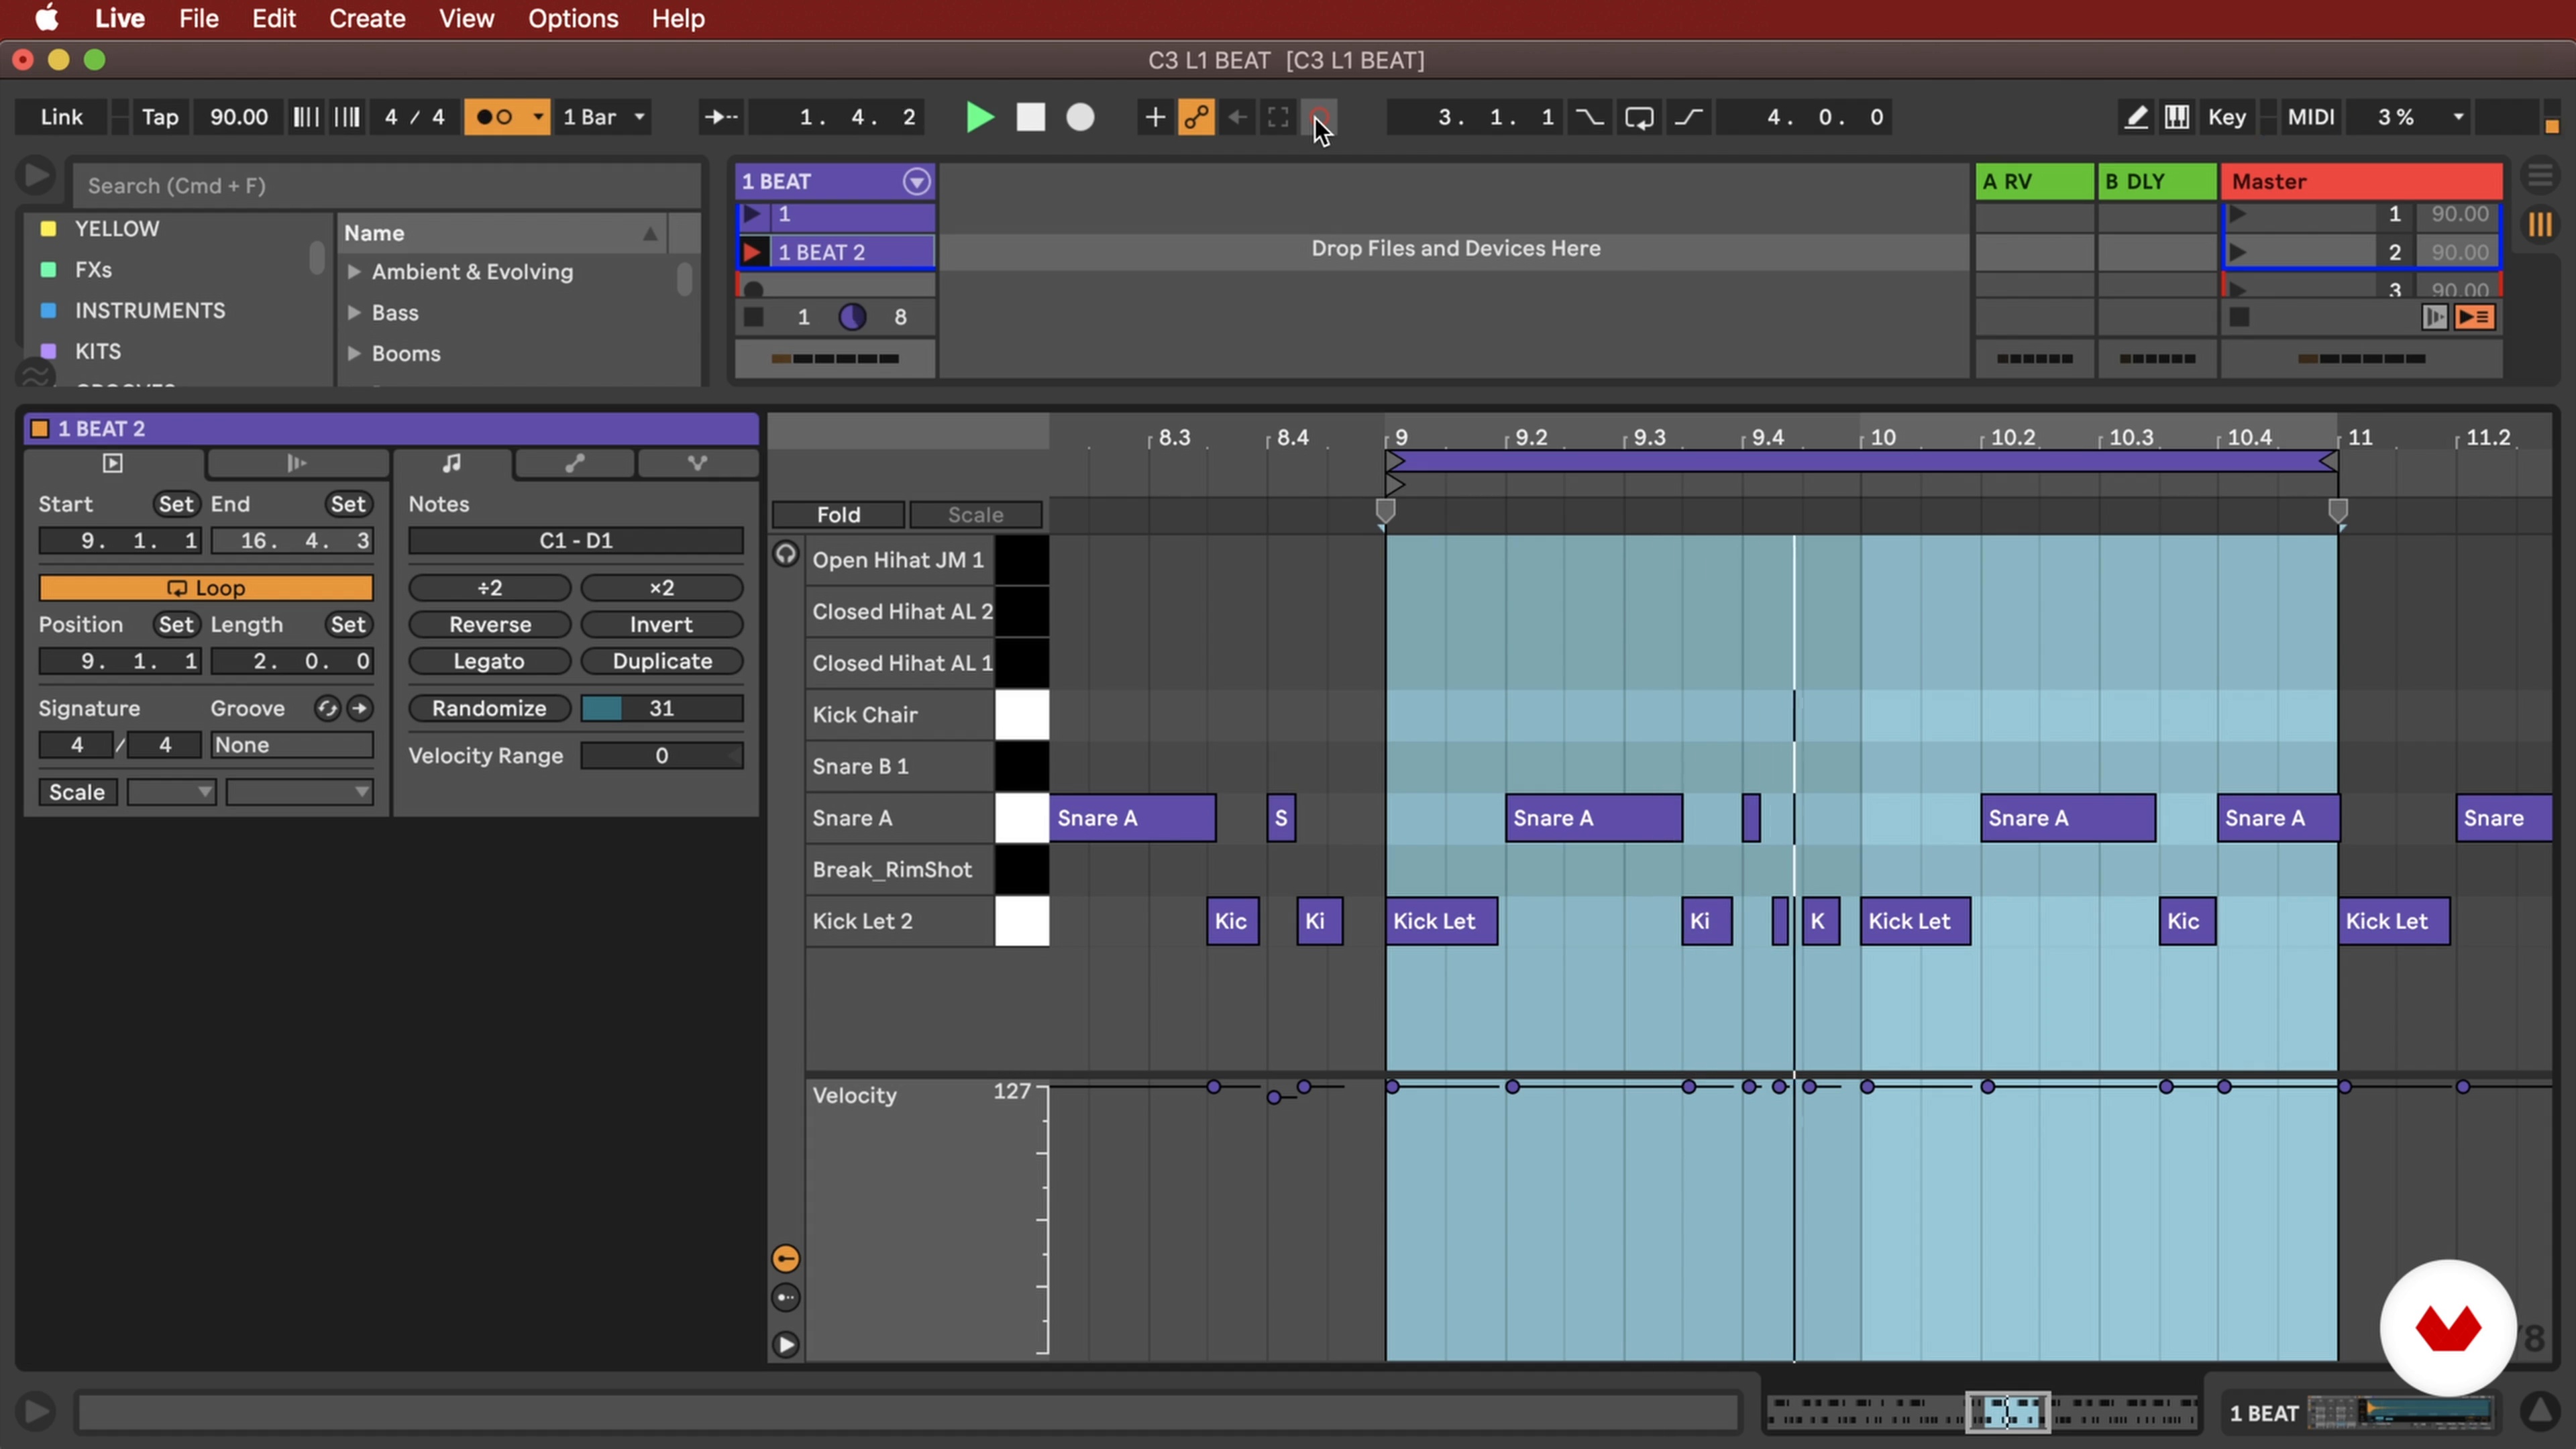The width and height of the screenshot is (2576, 1449).
Task: Select the INSTRUMENTS collection
Action: [150, 311]
